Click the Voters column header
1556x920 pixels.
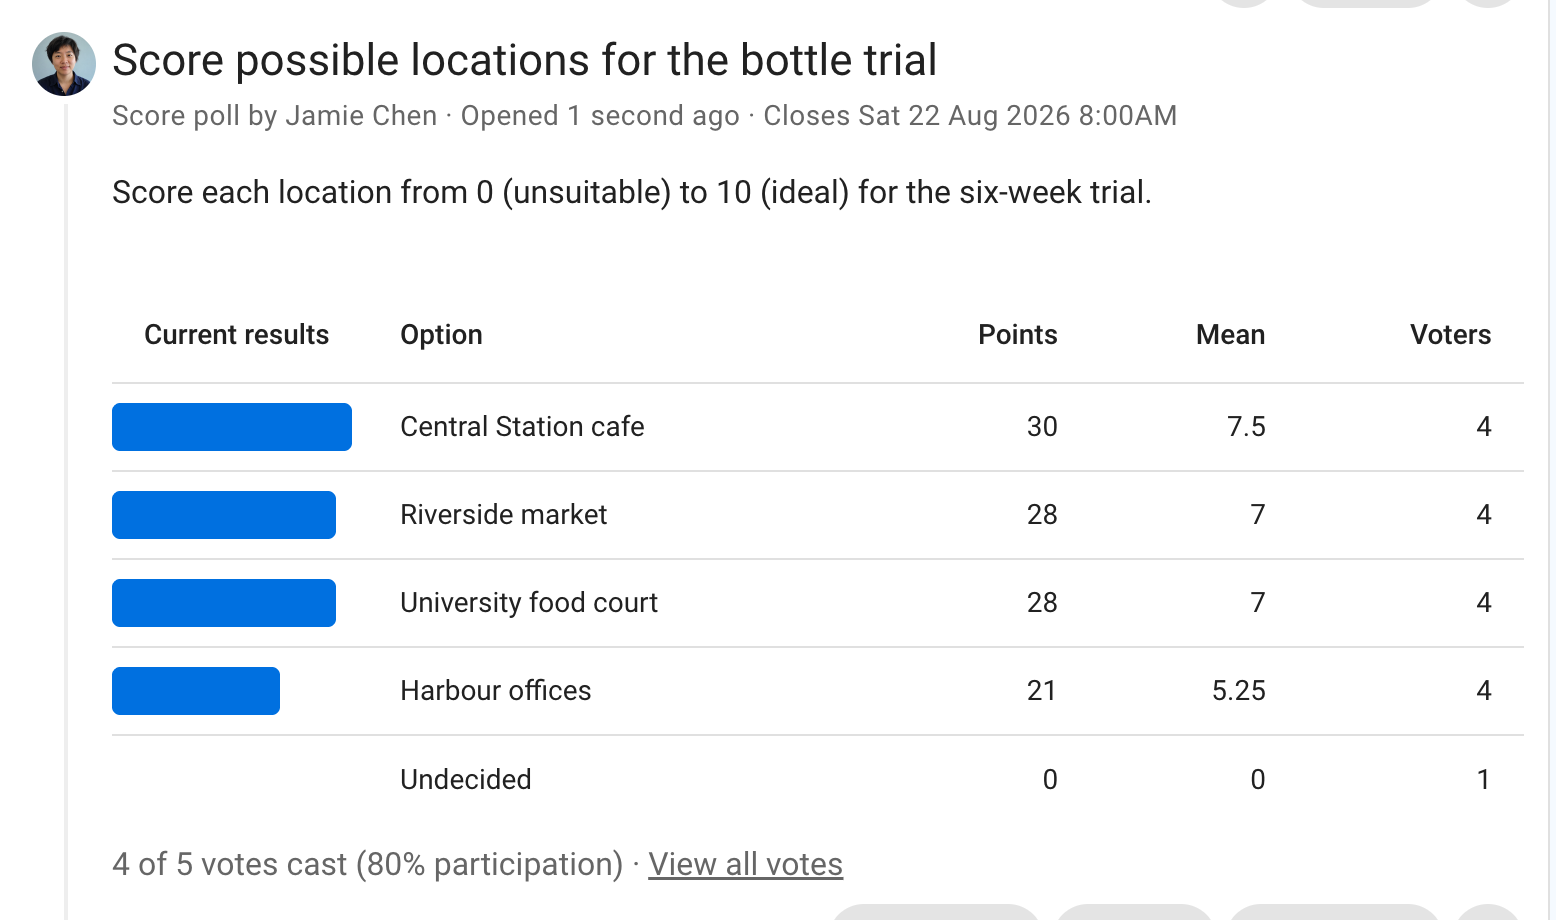click(x=1450, y=335)
